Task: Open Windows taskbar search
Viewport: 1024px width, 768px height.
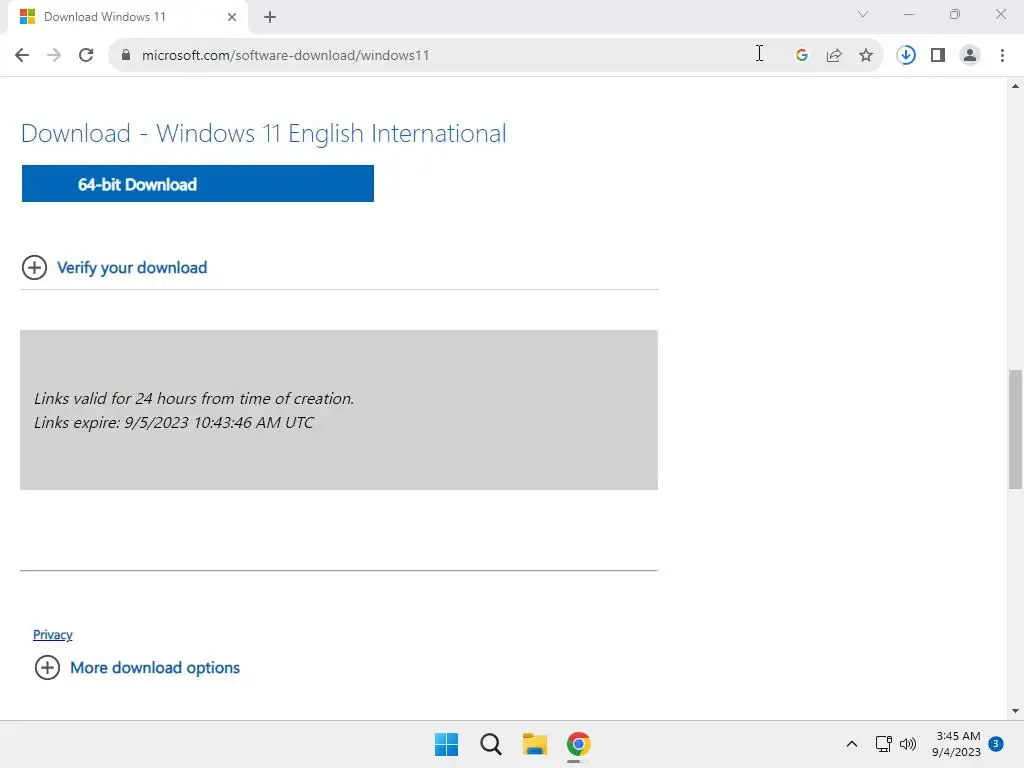Action: point(490,744)
